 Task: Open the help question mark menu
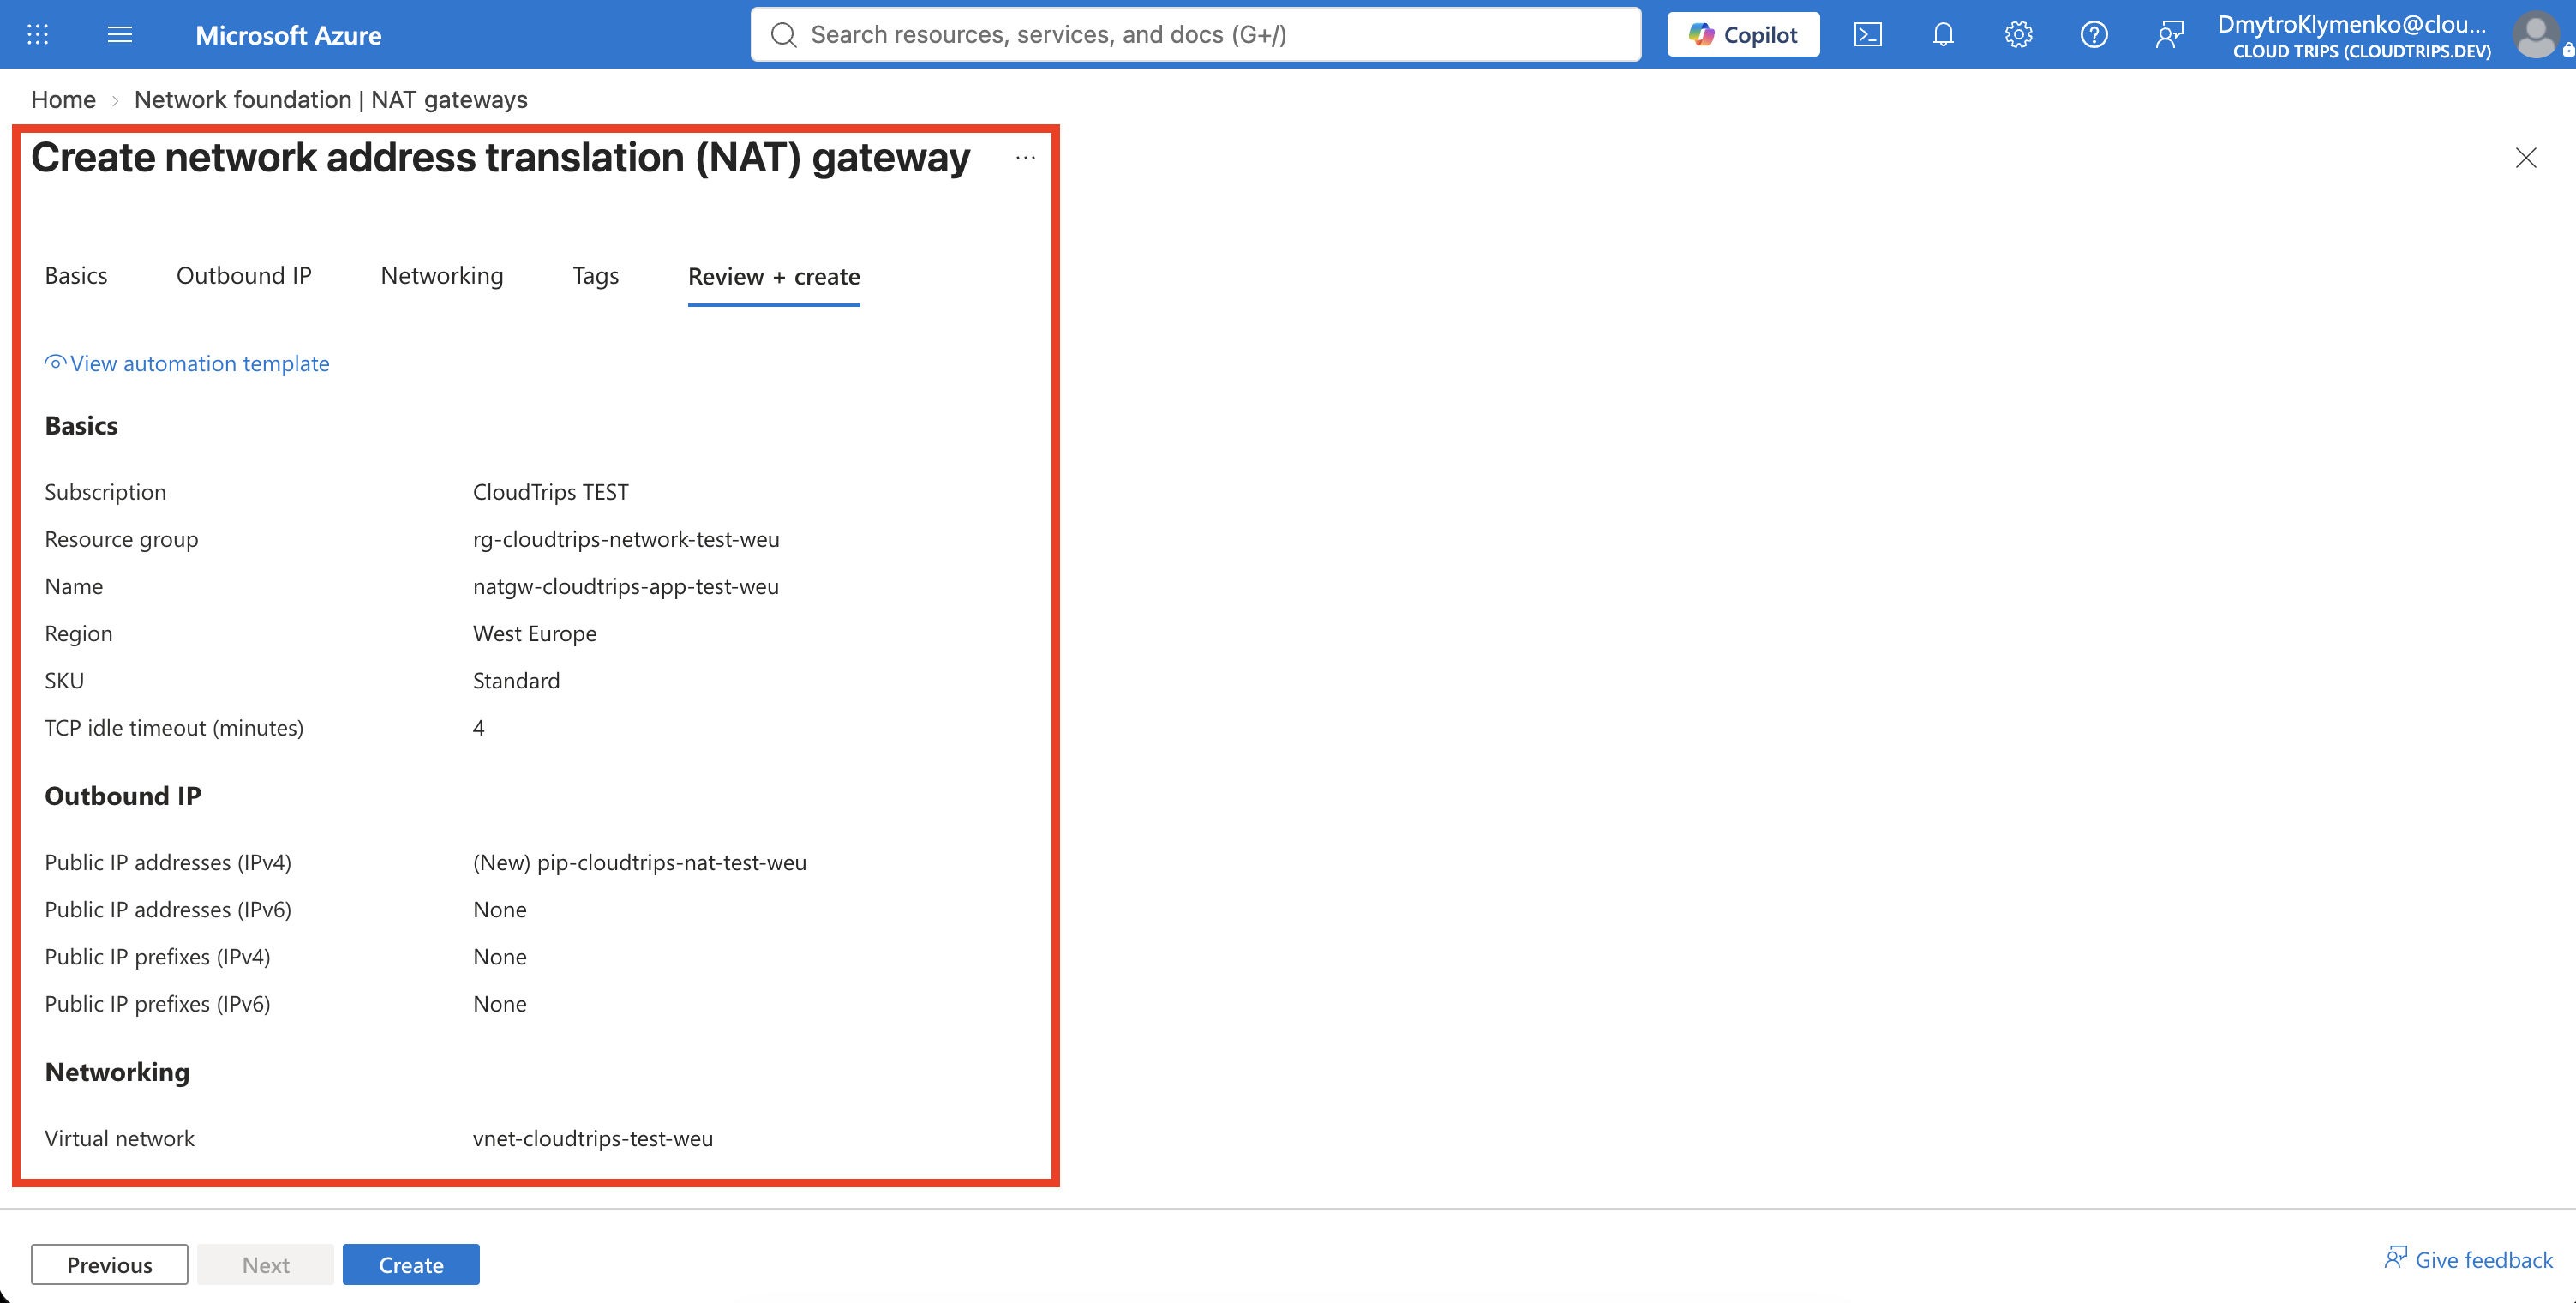tap(2093, 35)
